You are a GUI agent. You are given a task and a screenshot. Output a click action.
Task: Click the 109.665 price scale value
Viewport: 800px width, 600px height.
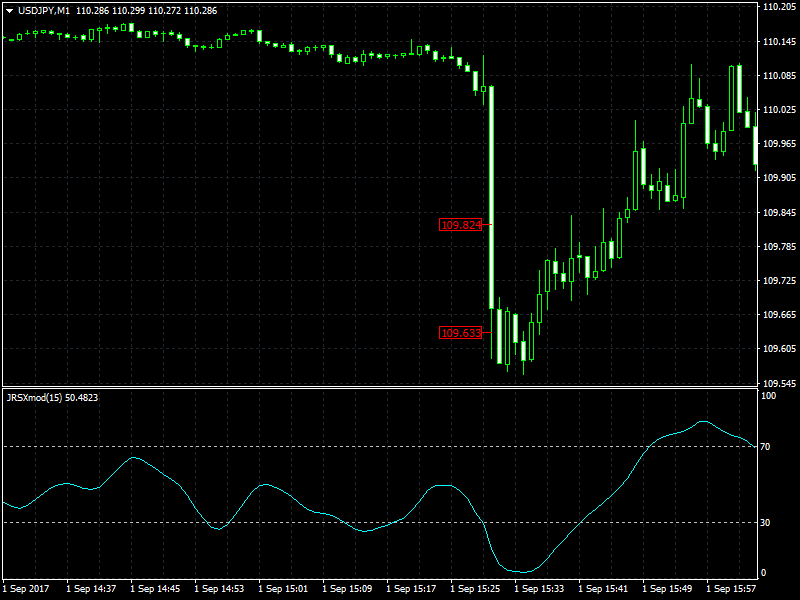pyautogui.click(x=779, y=314)
